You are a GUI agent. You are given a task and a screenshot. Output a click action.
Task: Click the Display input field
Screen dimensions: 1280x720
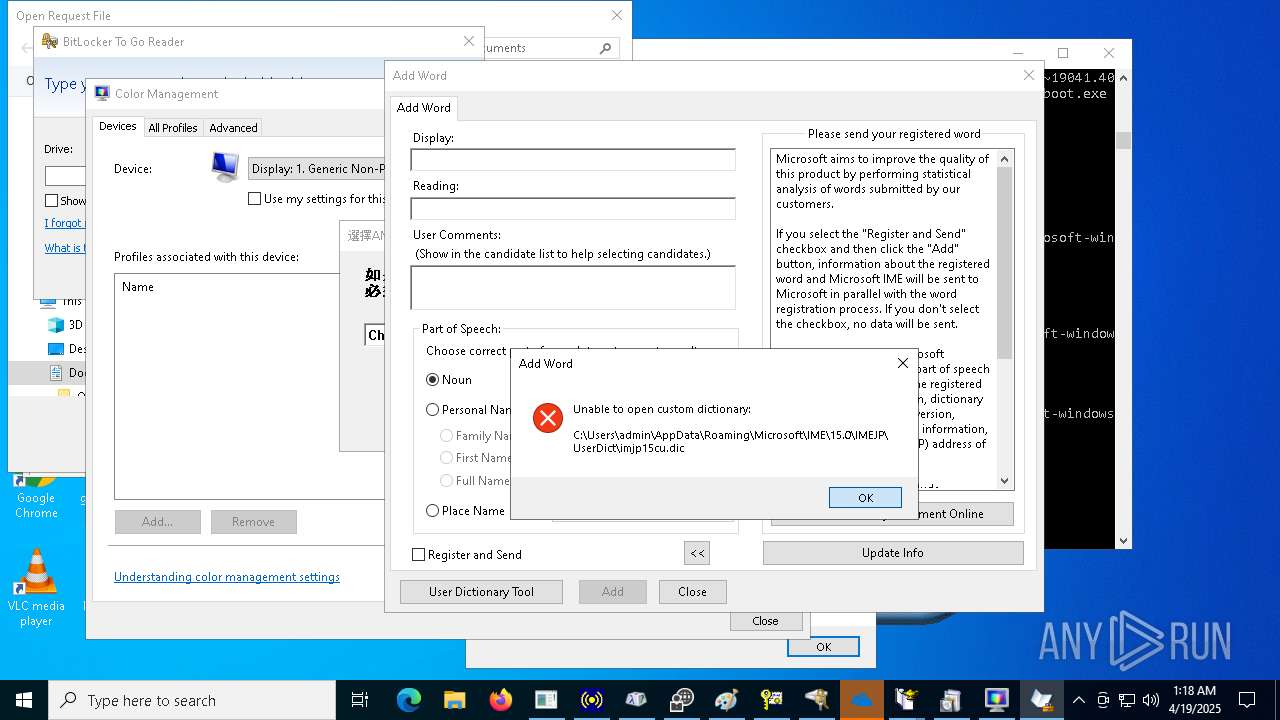pos(573,160)
